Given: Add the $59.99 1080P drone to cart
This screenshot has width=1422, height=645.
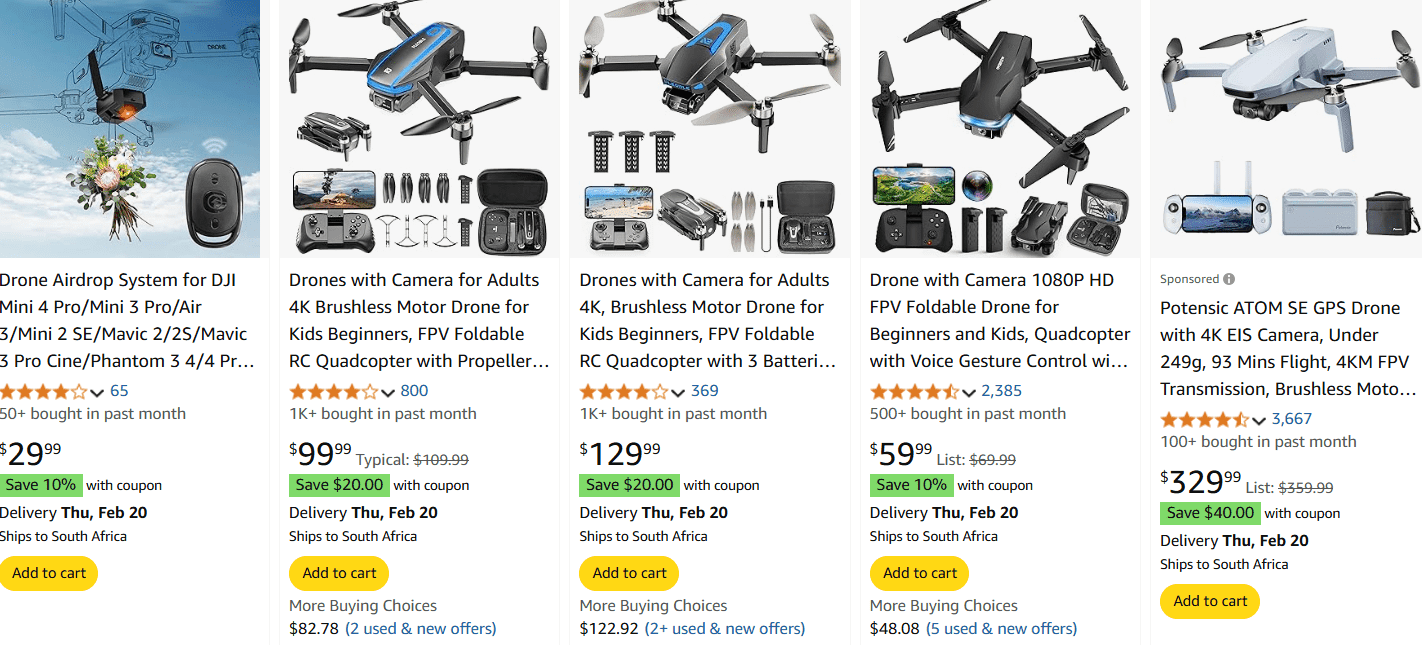Looking at the screenshot, I should [x=918, y=573].
